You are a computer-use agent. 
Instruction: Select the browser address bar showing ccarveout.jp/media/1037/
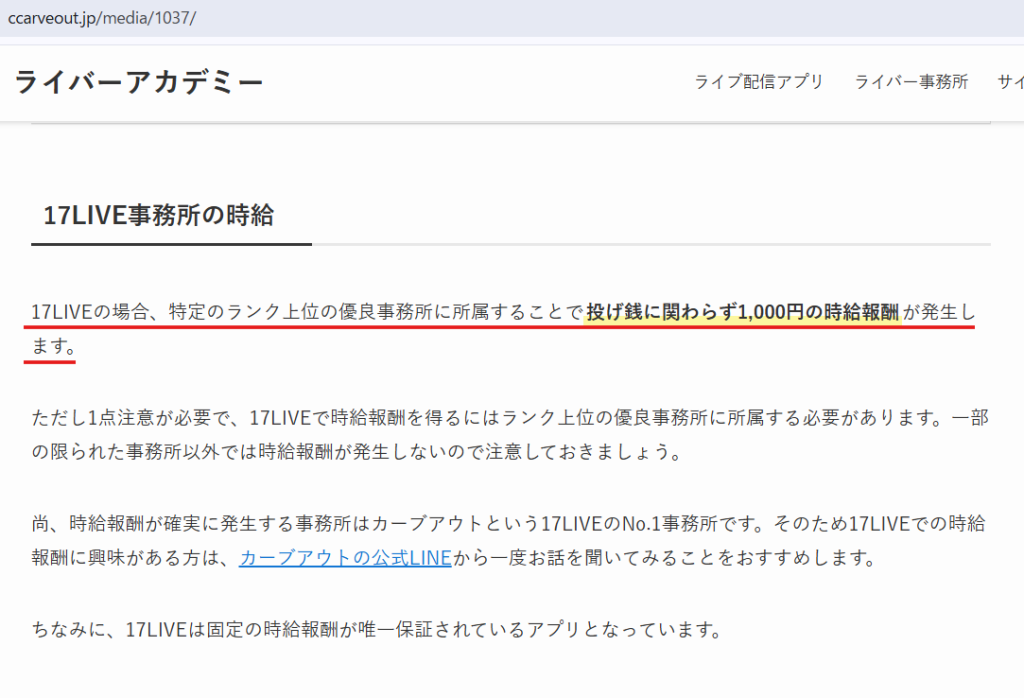[x=100, y=17]
